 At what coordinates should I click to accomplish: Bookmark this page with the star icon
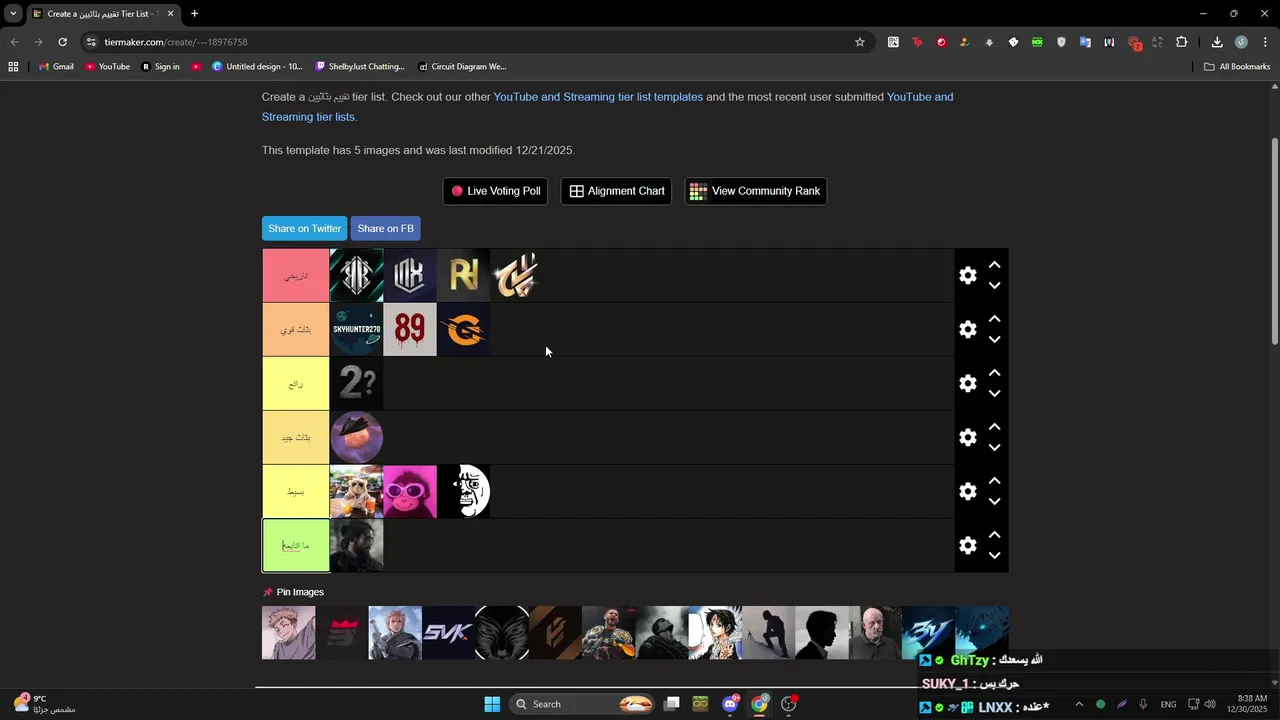859,42
